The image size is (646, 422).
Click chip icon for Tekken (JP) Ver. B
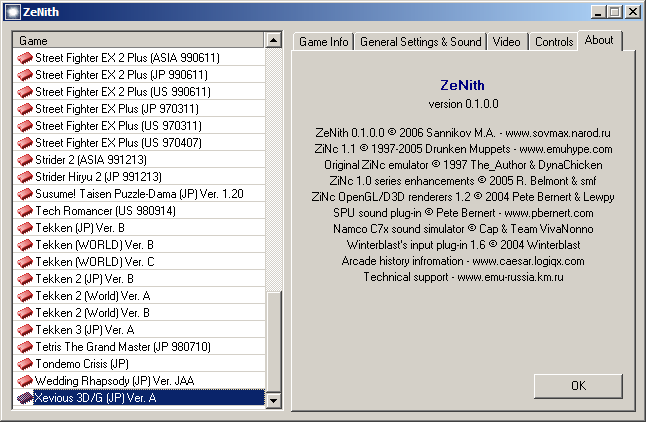pyautogui.click(x=25, y=228)
